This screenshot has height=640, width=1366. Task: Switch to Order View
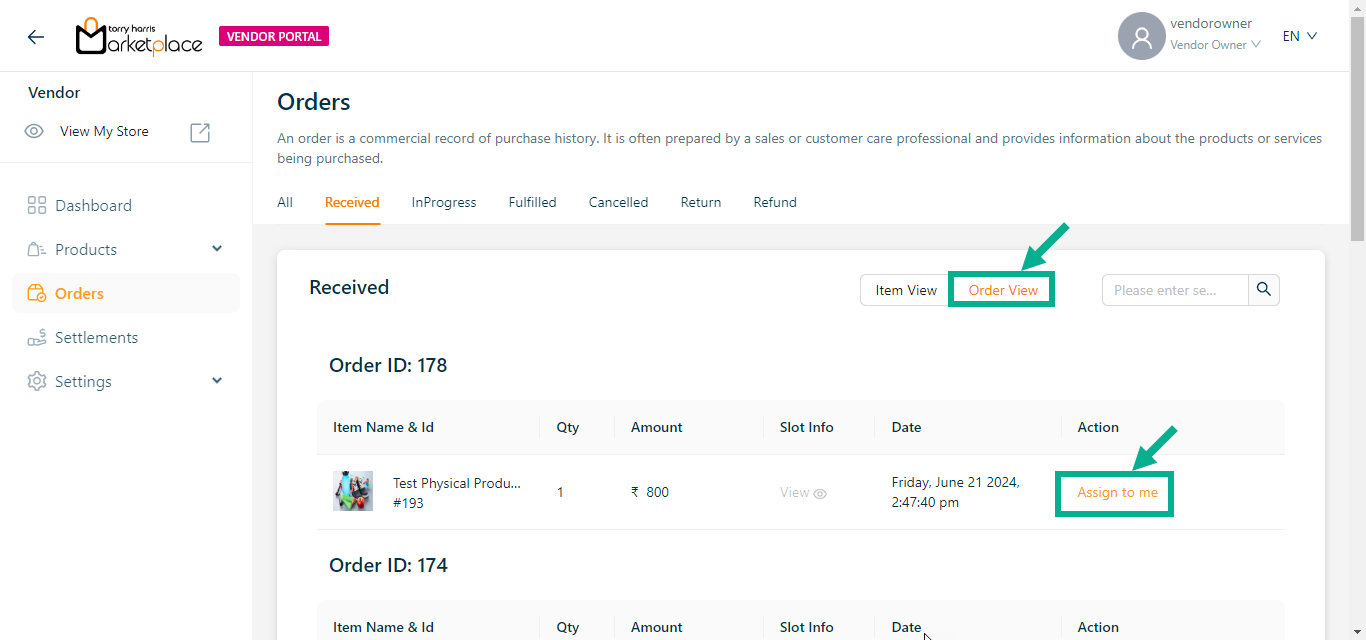pos(1002,290)
